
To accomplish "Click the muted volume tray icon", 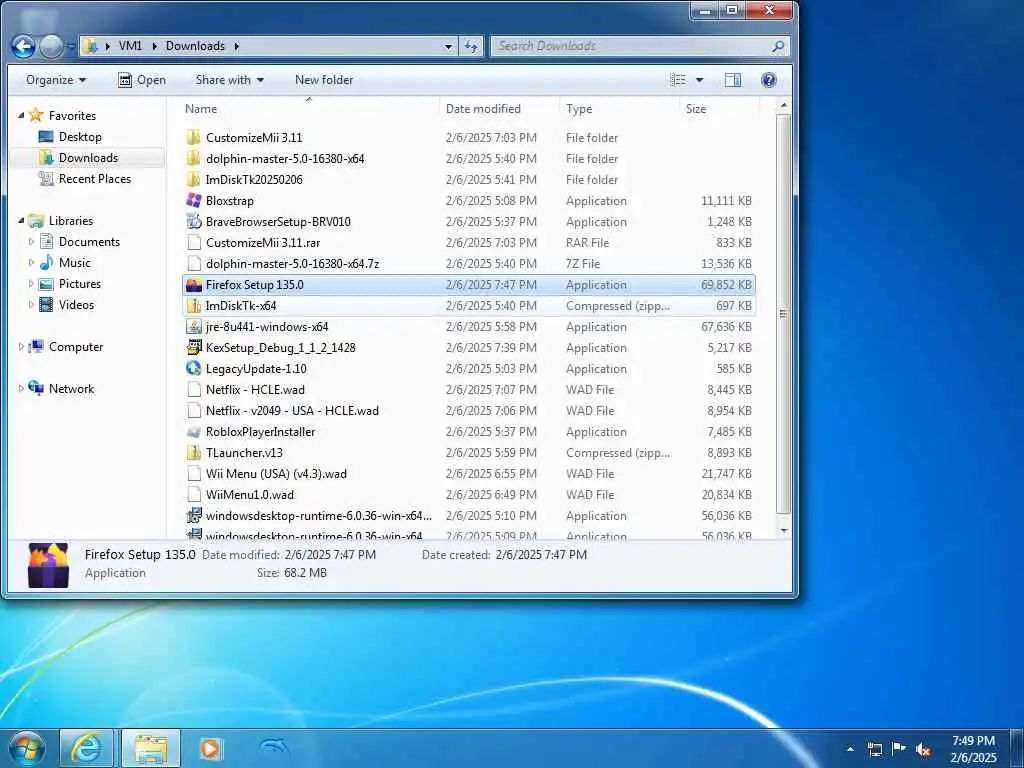I will [923, 750].
